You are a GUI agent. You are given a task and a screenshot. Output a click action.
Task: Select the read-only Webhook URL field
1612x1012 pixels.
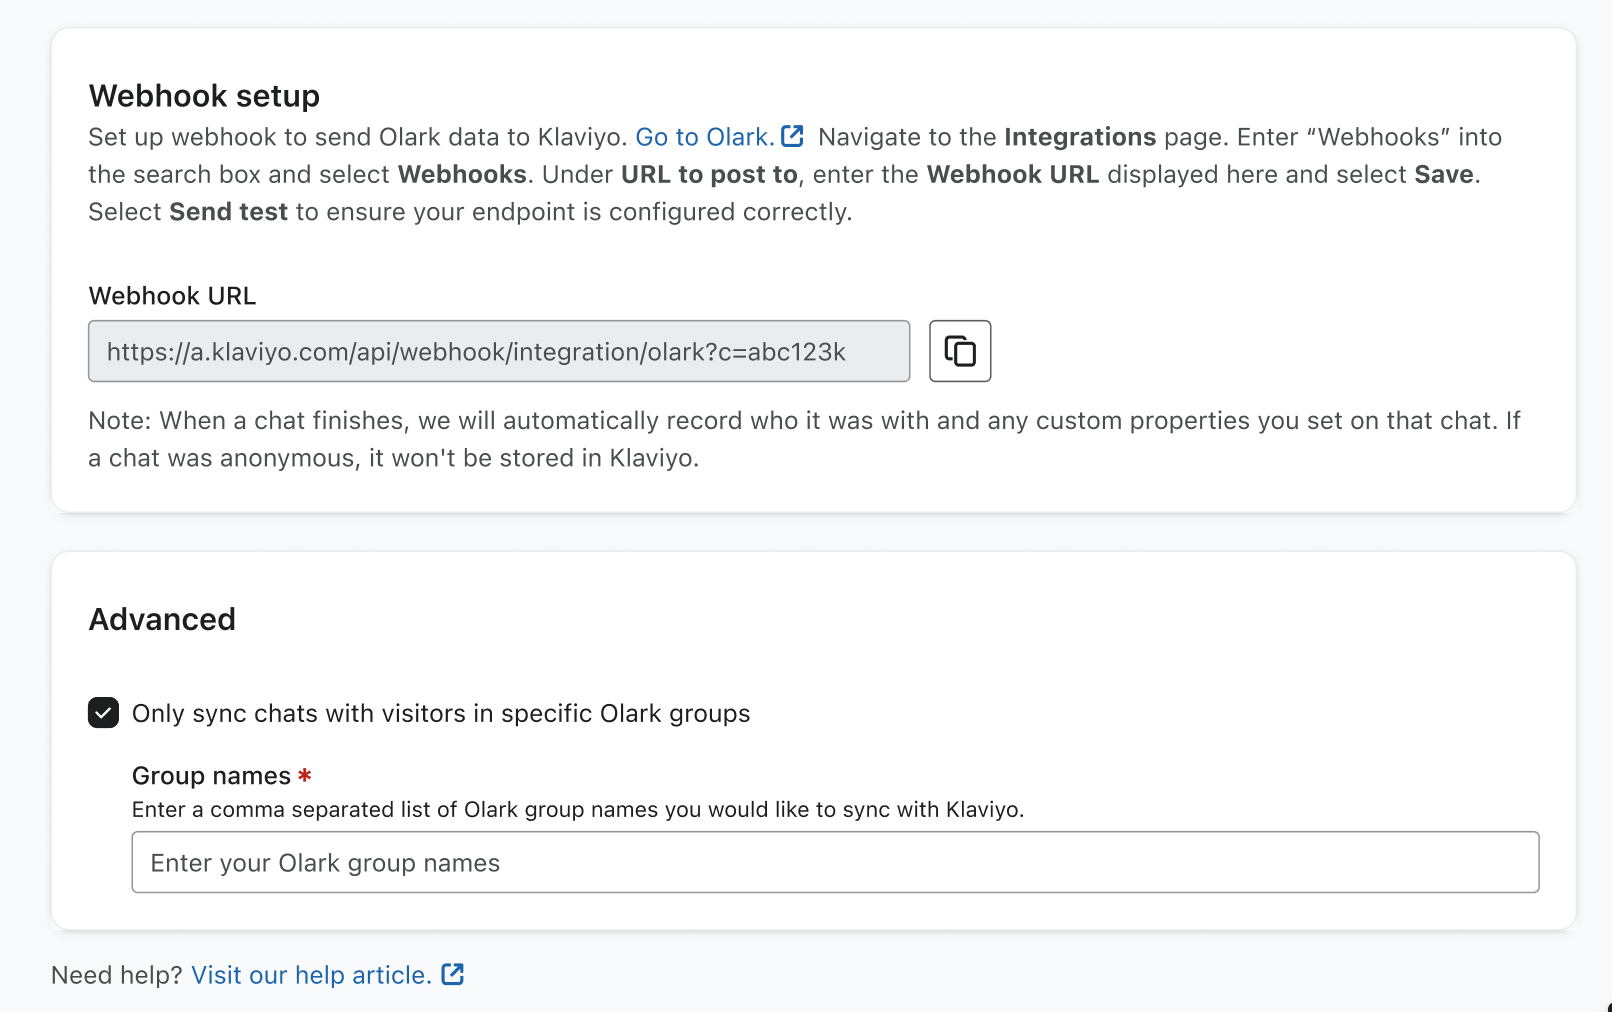[499, 351]
